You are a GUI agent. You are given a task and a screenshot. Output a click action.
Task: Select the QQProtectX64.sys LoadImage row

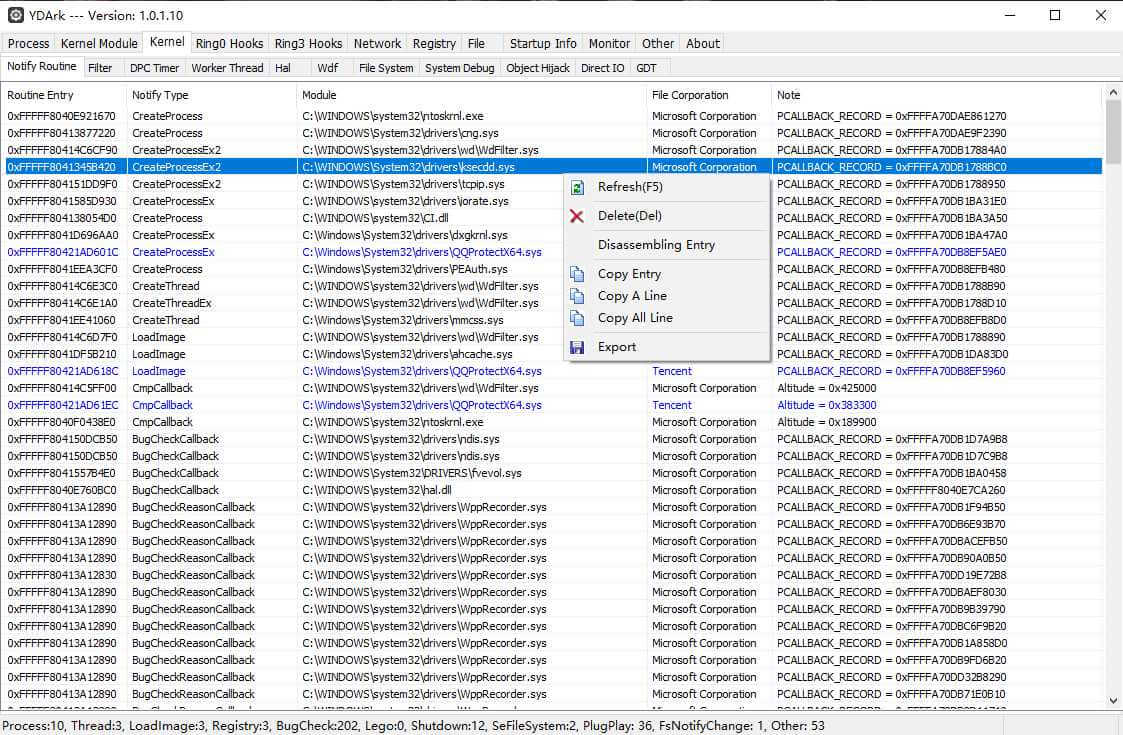point(553,371)
